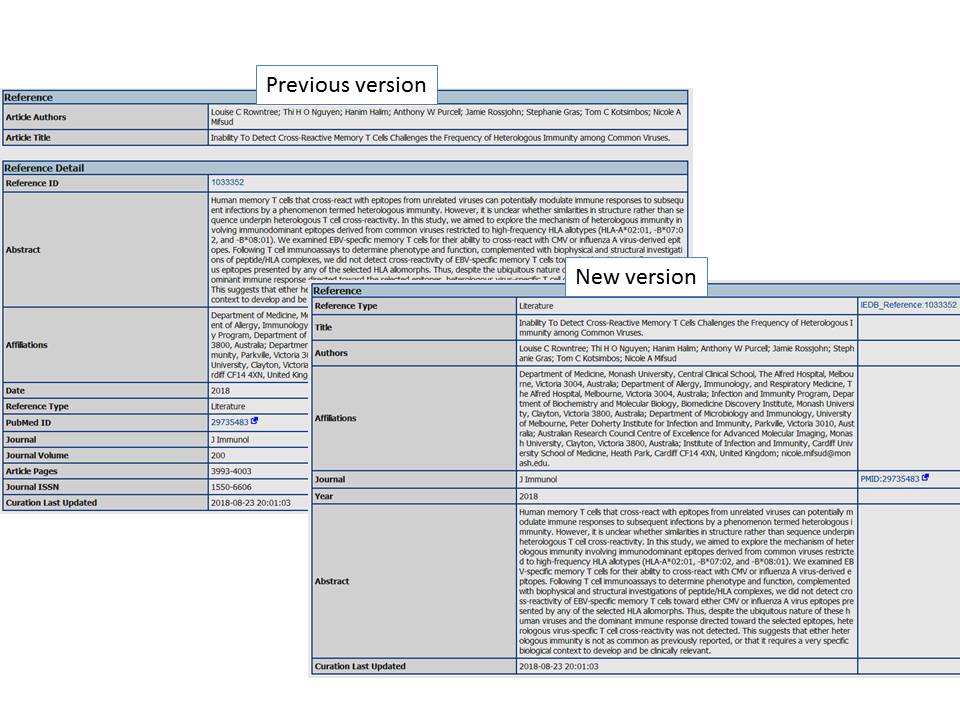This screenshot has width=960, height=720.
Task: Select the Literature value in the new version table
Action: click(x=536, y=306)
